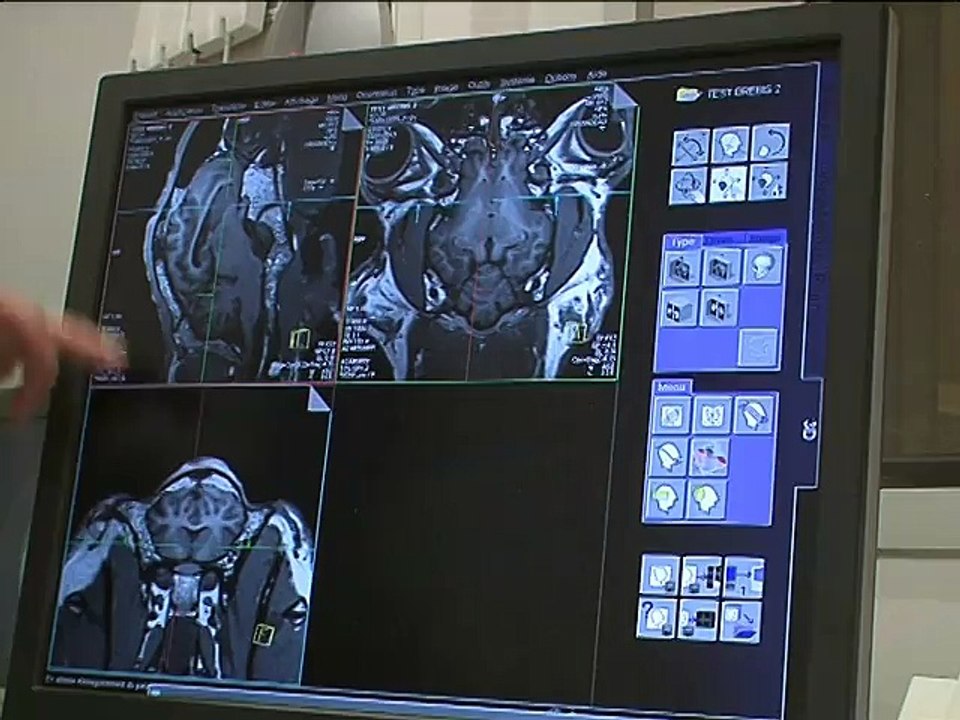Expand dog-ear corner of the sagittal viewport
Viewport: 960px width, 720px height.
tap(353, 118)
